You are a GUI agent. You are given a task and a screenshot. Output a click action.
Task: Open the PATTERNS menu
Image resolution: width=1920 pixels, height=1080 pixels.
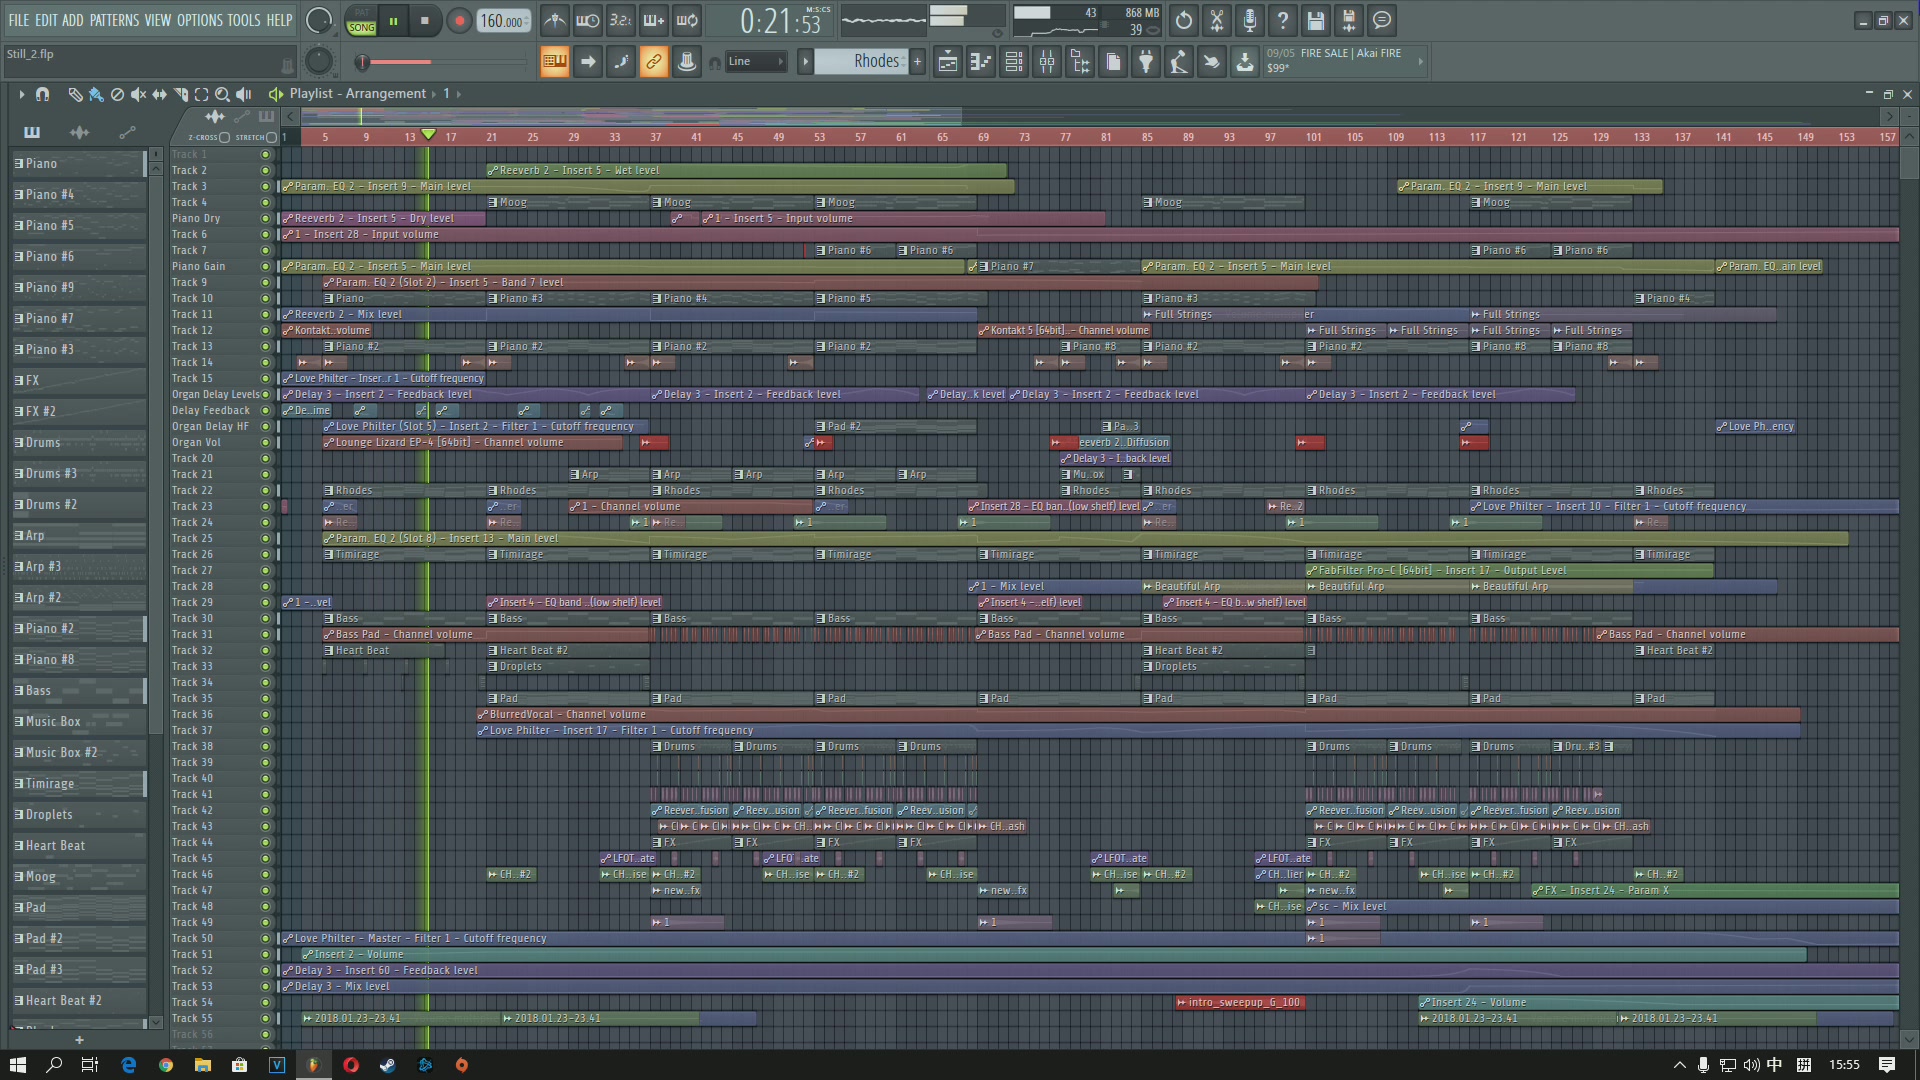pos(115,20)
